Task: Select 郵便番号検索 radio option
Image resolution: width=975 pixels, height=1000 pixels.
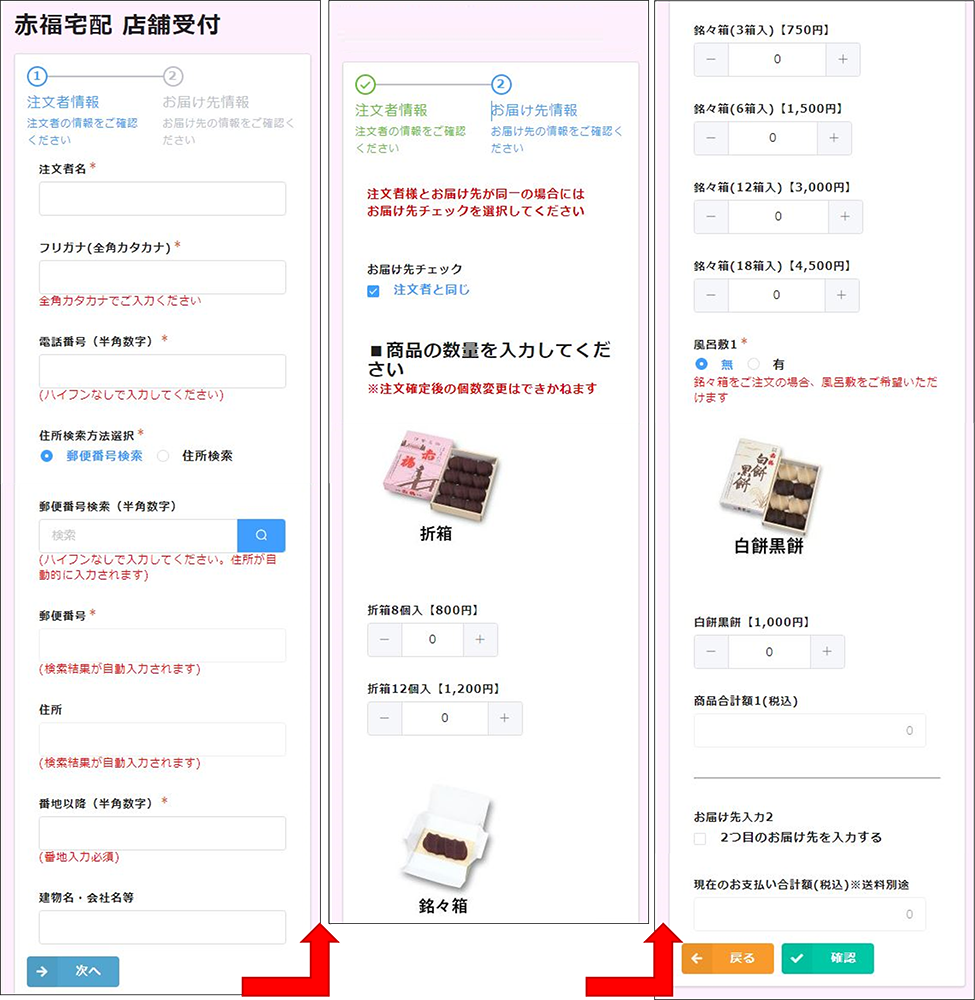Action: pyautogui.click(x=47, y=456)
